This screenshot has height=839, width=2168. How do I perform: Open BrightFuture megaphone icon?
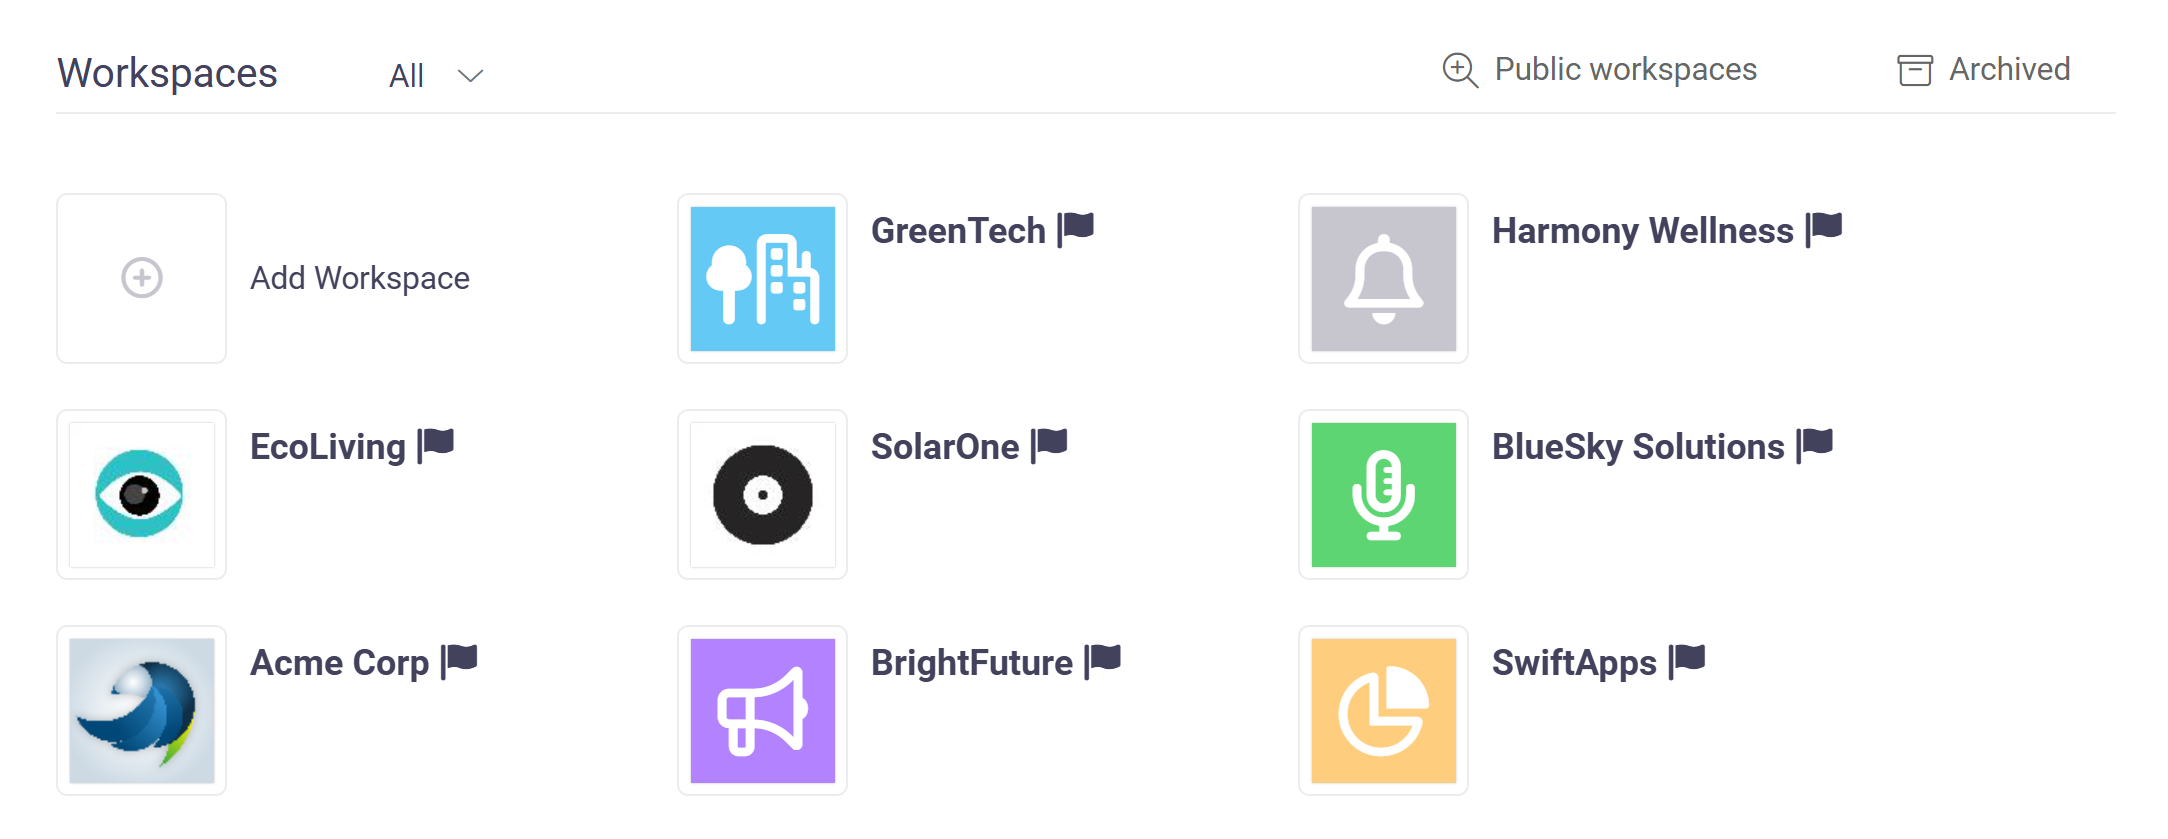pyautogui.click(x=762, y=710)
